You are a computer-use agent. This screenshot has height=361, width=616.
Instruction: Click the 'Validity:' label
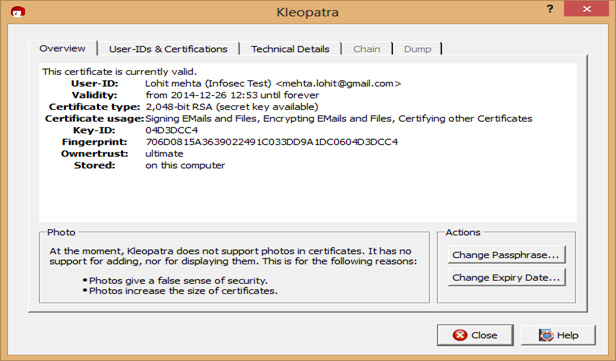pos(94,95)
